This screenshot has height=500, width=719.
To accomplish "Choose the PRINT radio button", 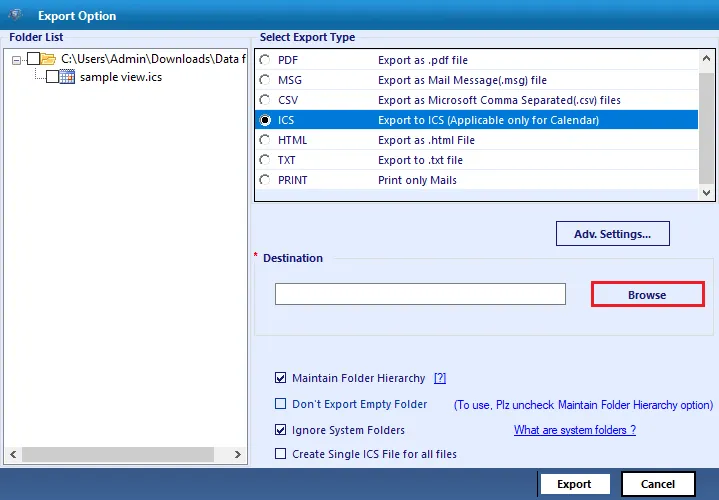I will 265,180.
